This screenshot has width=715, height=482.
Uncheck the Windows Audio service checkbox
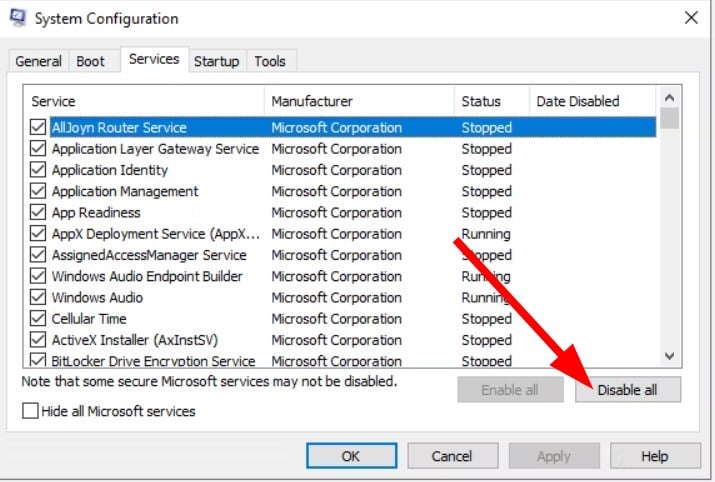(x=38, y=297)
